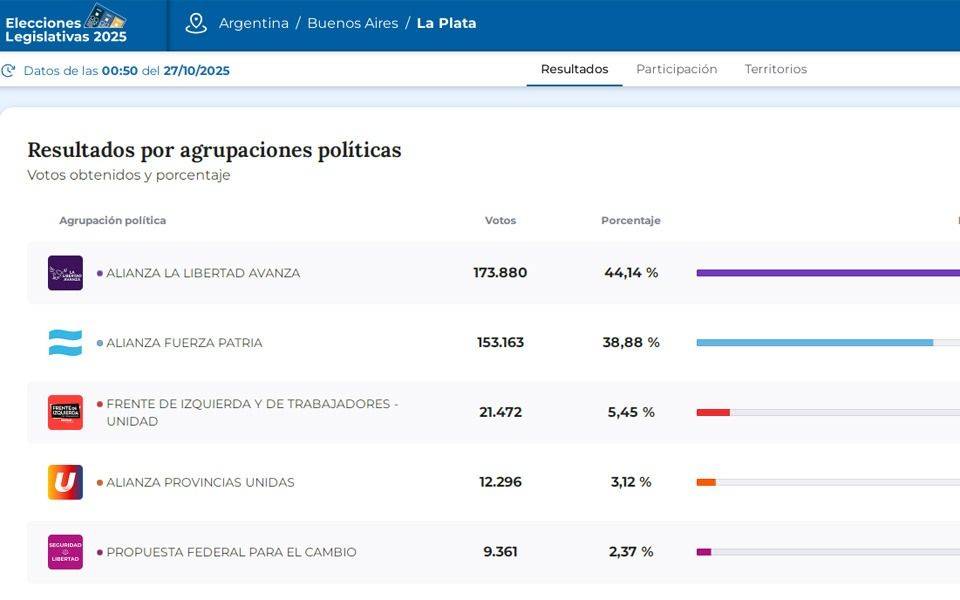Click Propuesta Federal para el Cambio logo

click(65, 552)
